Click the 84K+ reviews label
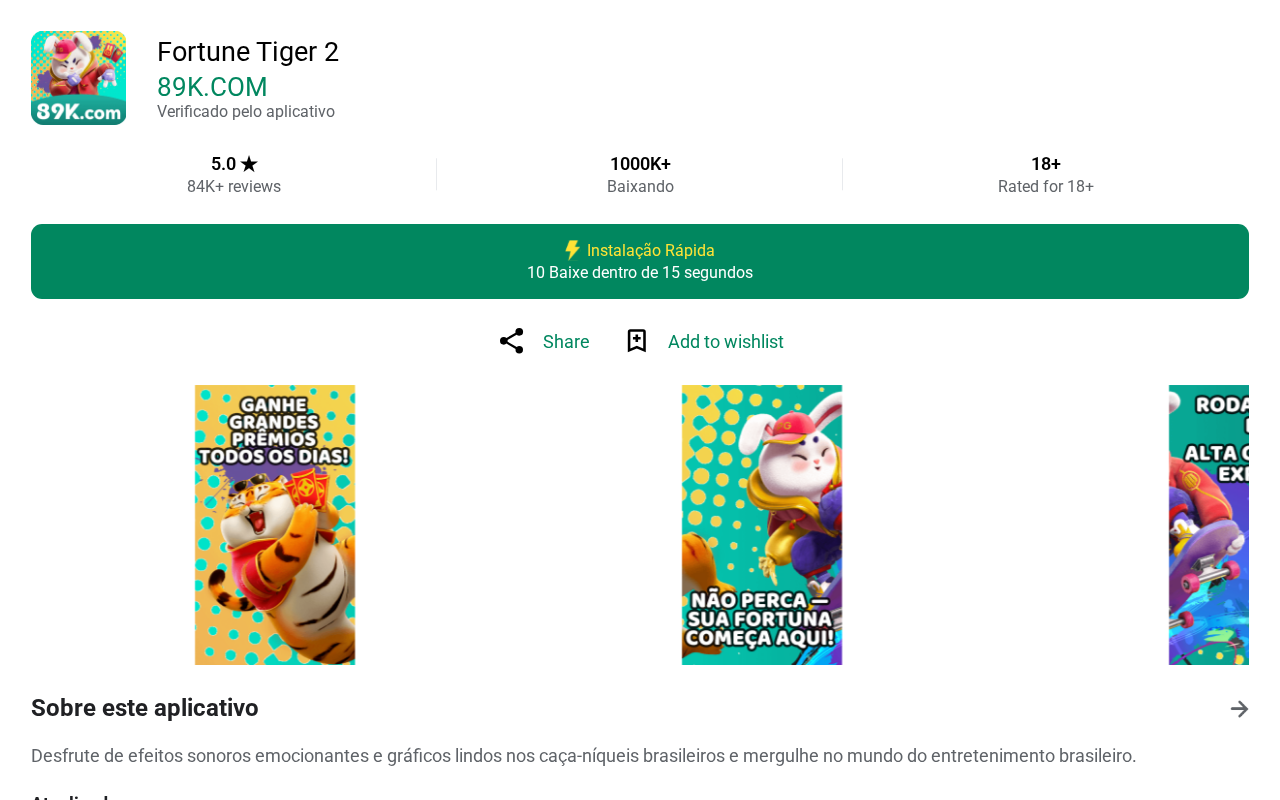Screen dimensions: 1280x800 [234, 187]
